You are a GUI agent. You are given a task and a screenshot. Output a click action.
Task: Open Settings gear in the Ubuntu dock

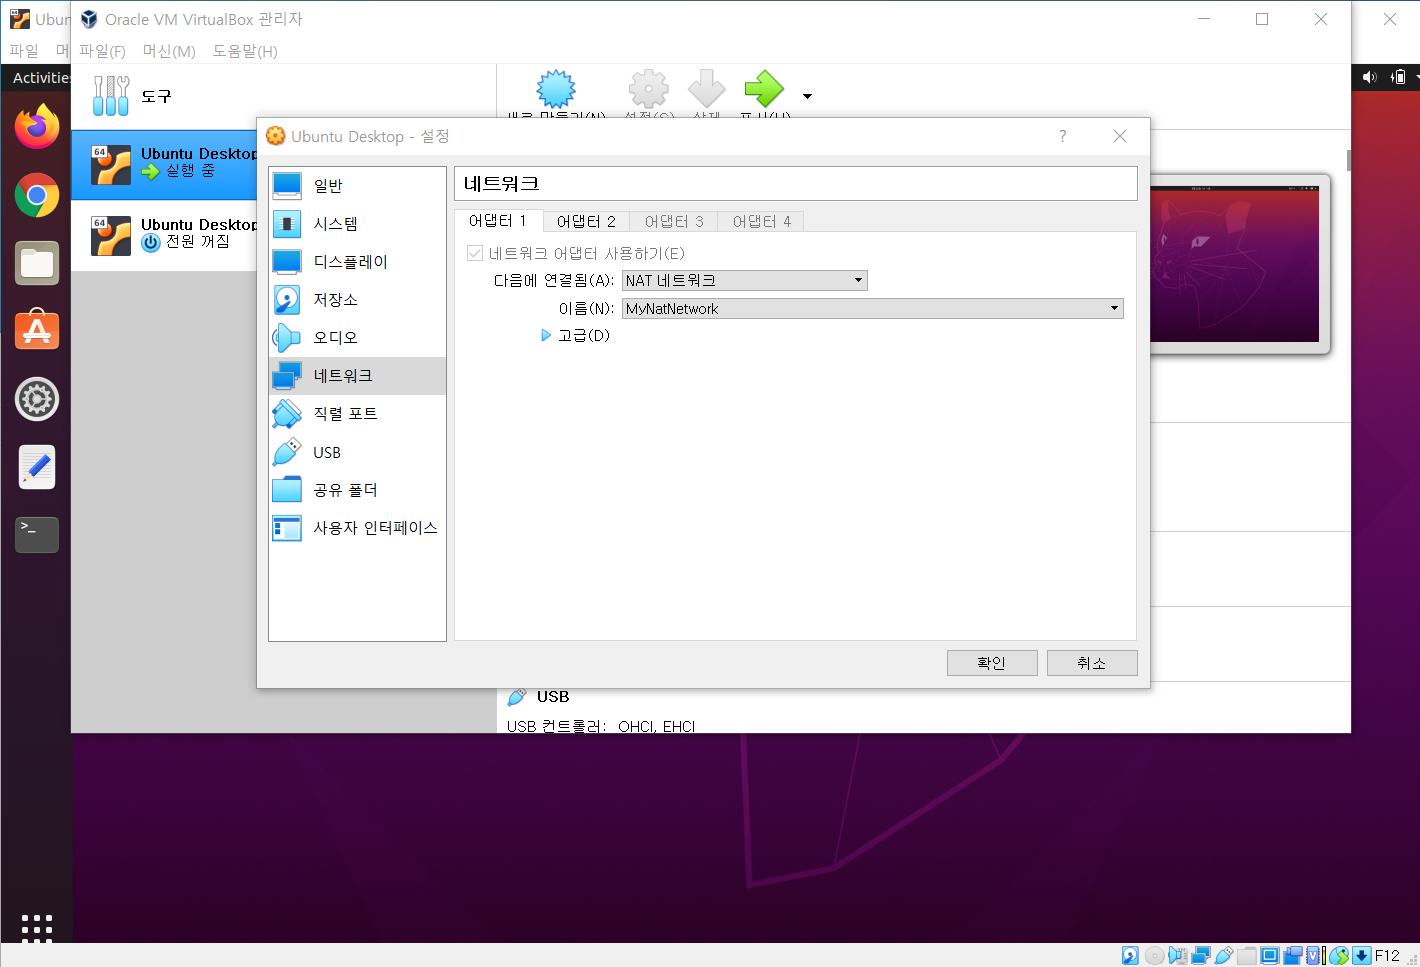point(37,399)
